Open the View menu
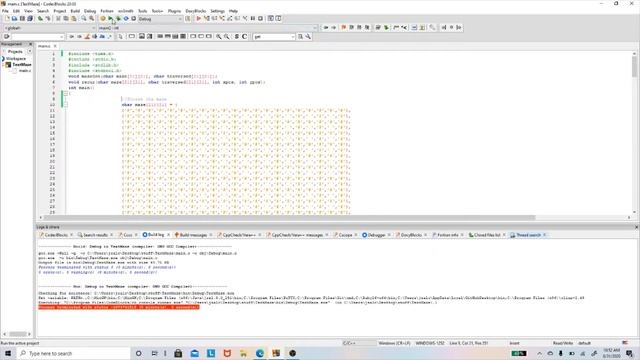The height and width of the screenshot is (360, 640). [28, 11]
